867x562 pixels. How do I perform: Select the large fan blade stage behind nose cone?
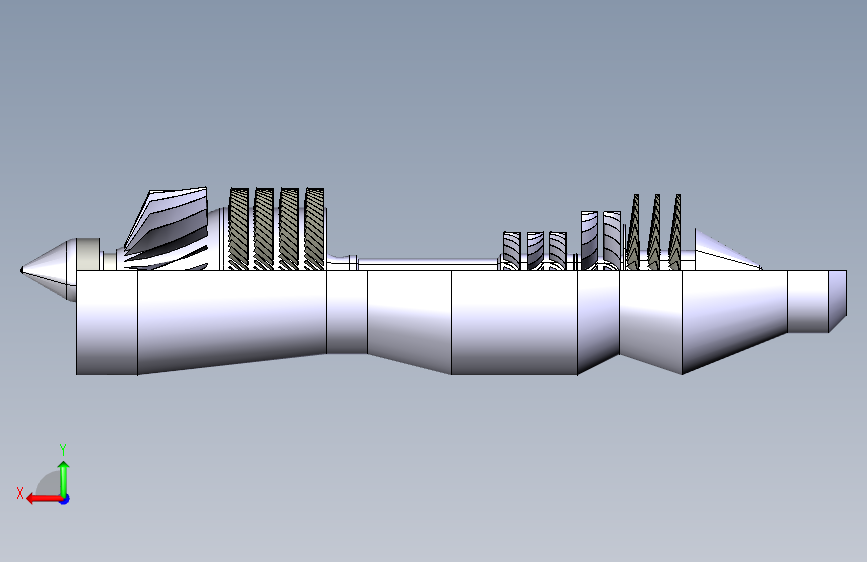pyautogui.click(x=167, y=230)
